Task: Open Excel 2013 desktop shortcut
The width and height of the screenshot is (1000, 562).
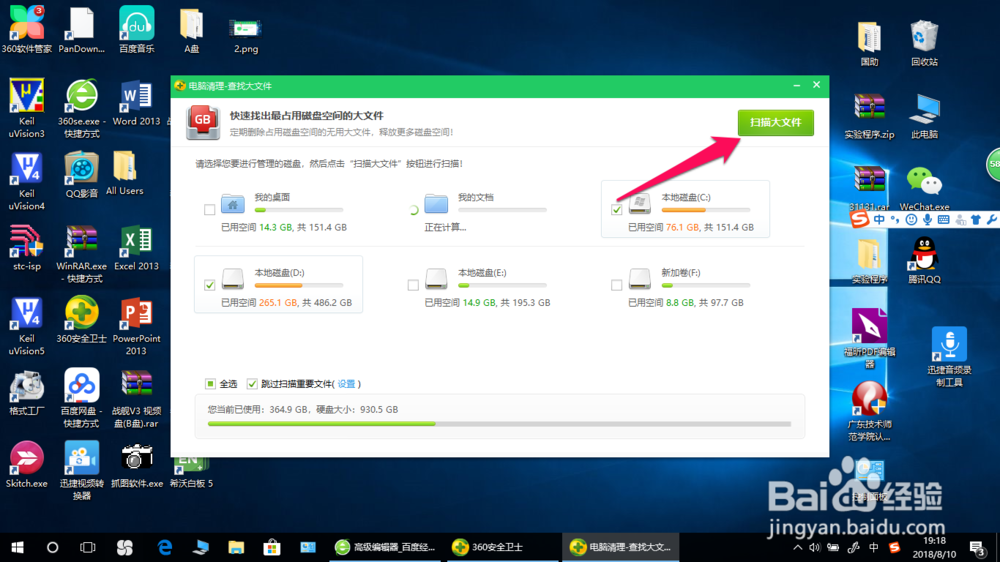Action: [136, 248]
